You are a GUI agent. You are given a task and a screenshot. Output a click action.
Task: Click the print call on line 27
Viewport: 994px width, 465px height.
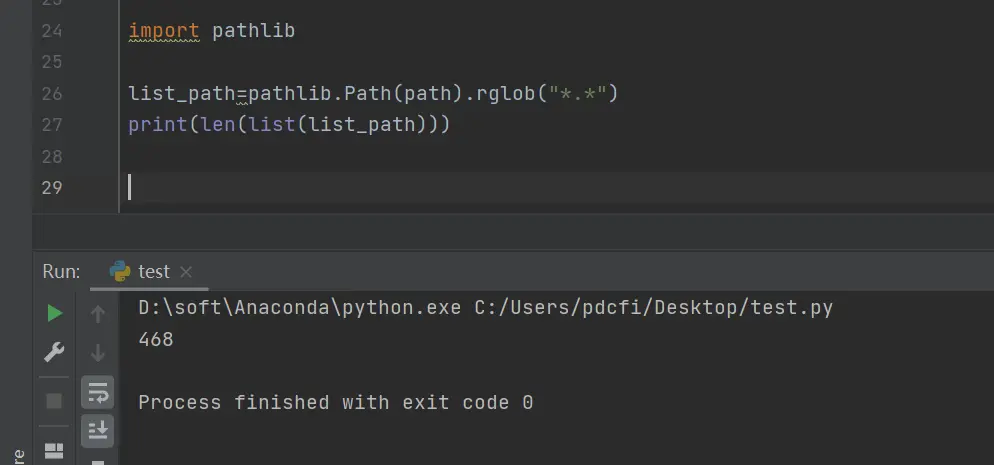158,124
